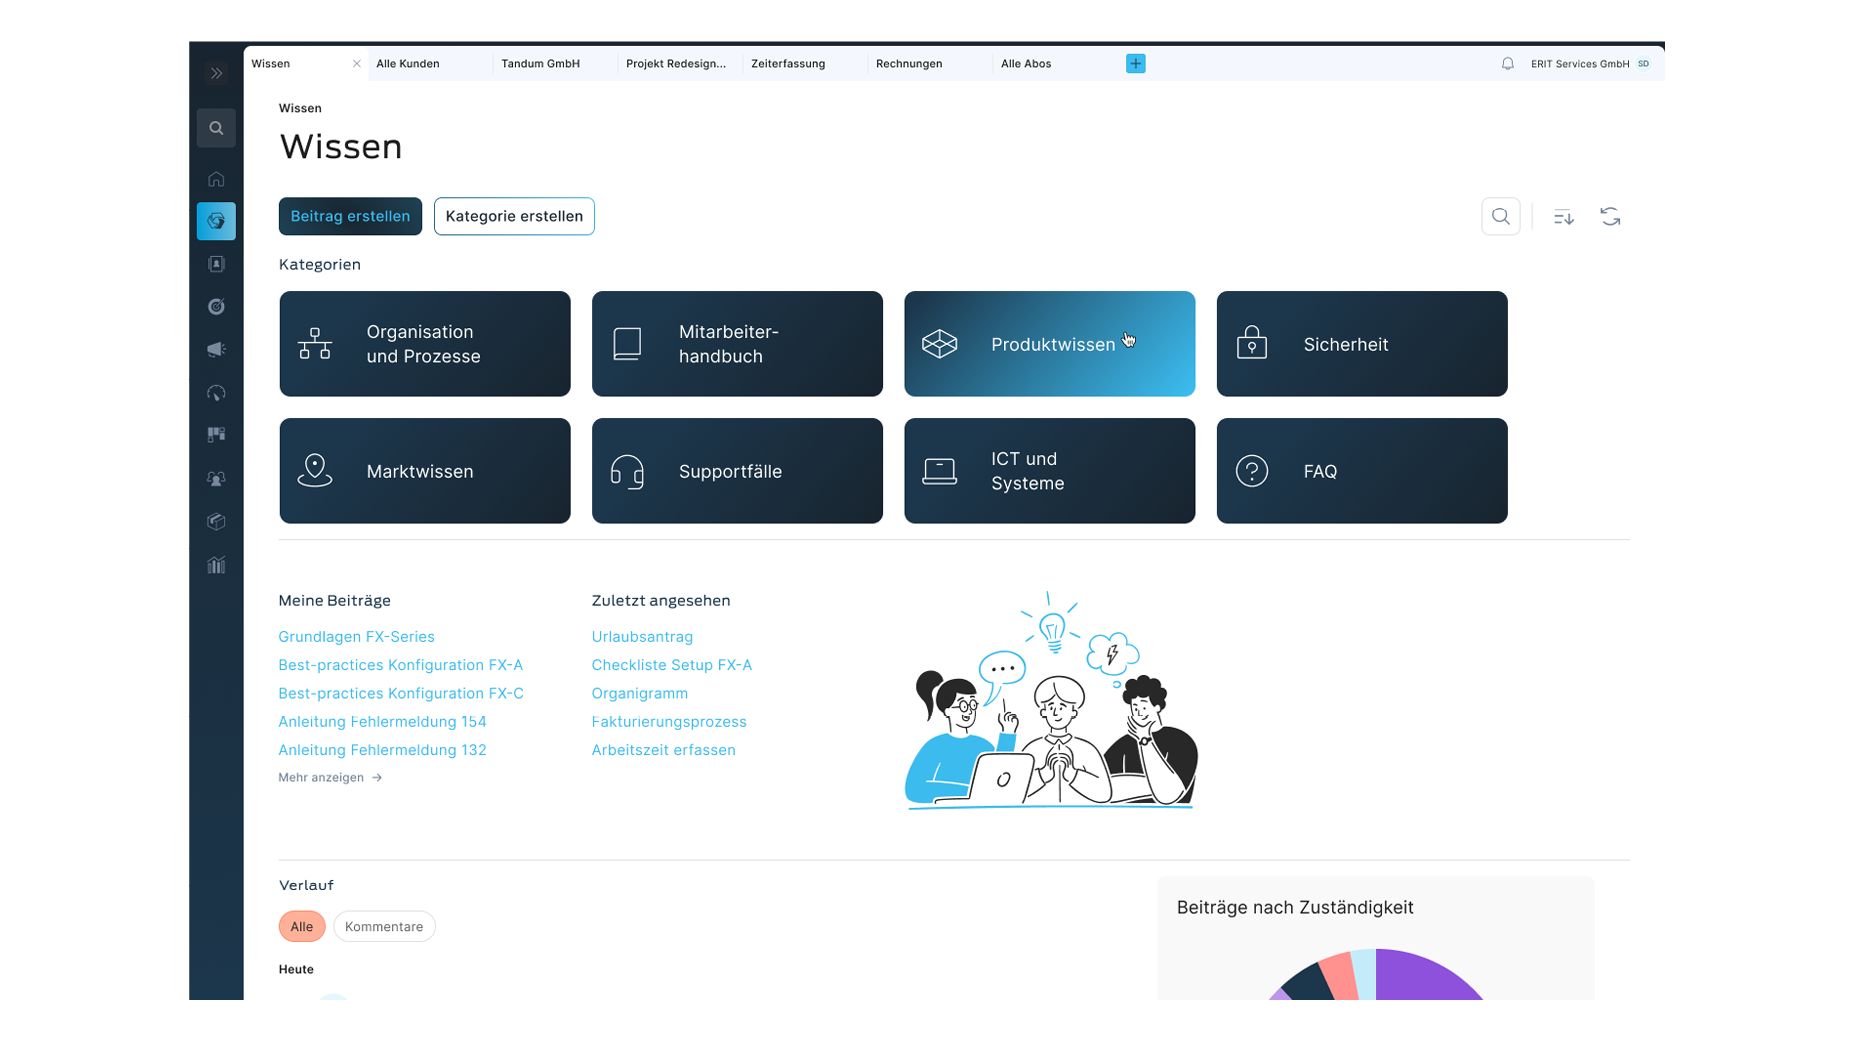Open the search icon in the sidebar
The image size is (1854, 1042).
(216, 128)
